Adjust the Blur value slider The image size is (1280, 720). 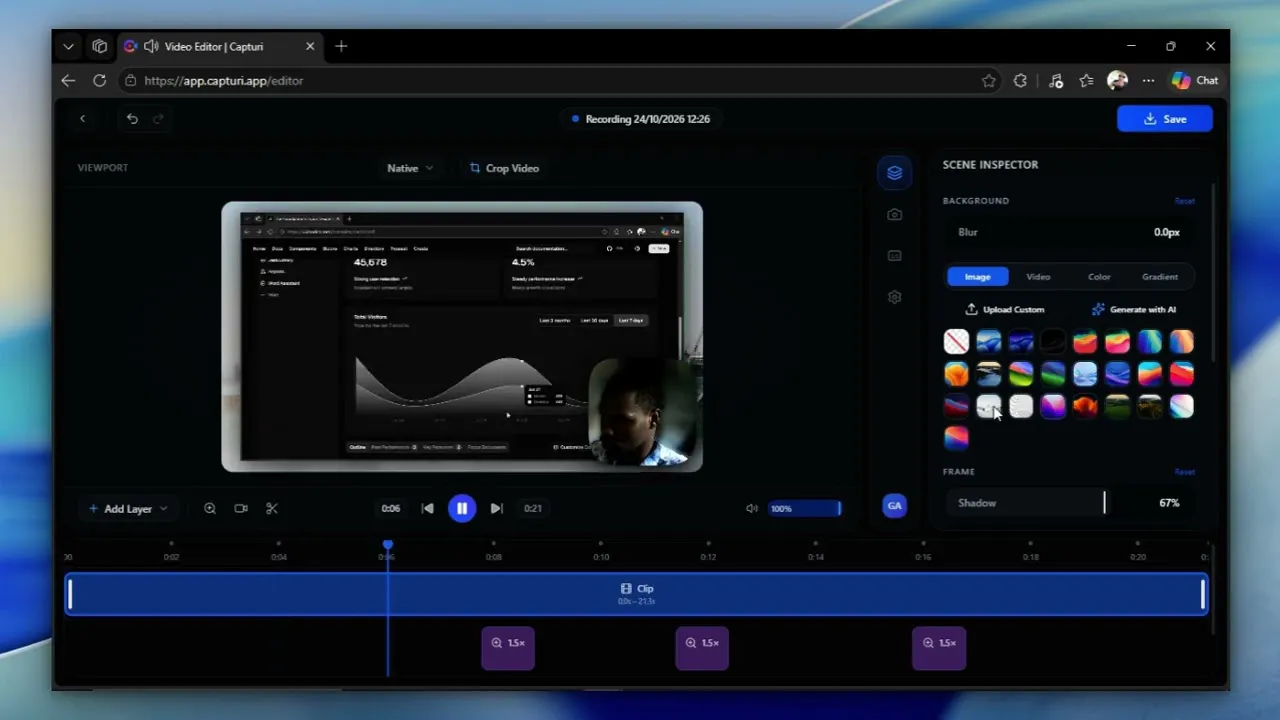click(1070, 232)
